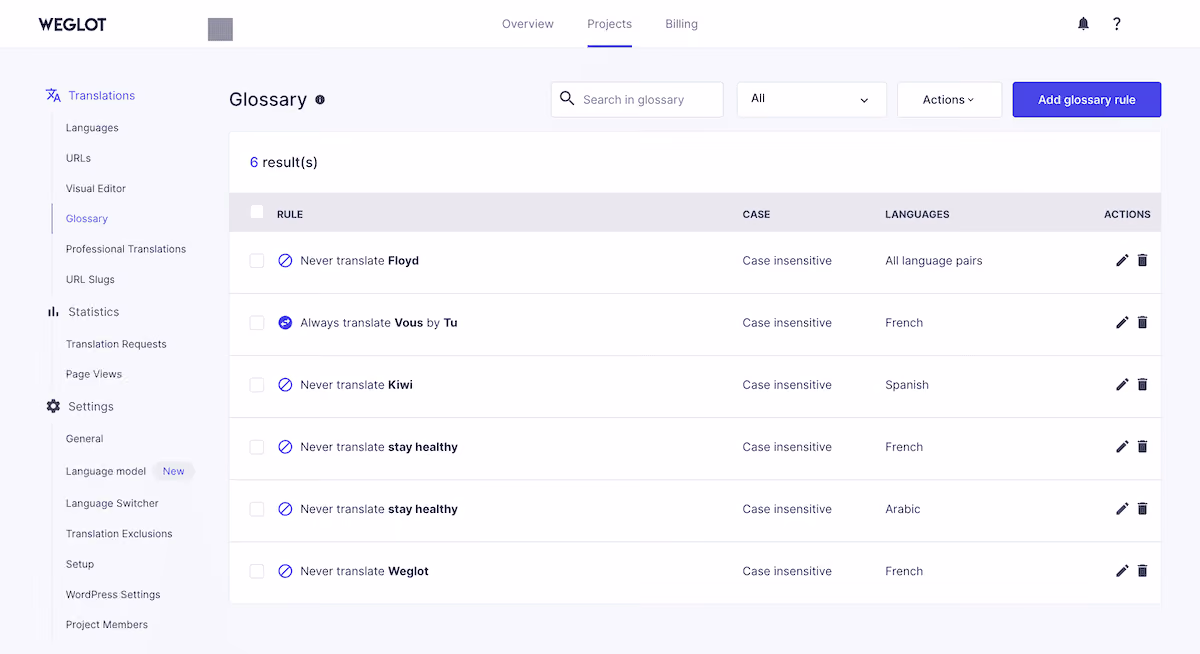Click the never-translate icon beside Weglot
The image size is (1200, 654).
pos(285,571)
